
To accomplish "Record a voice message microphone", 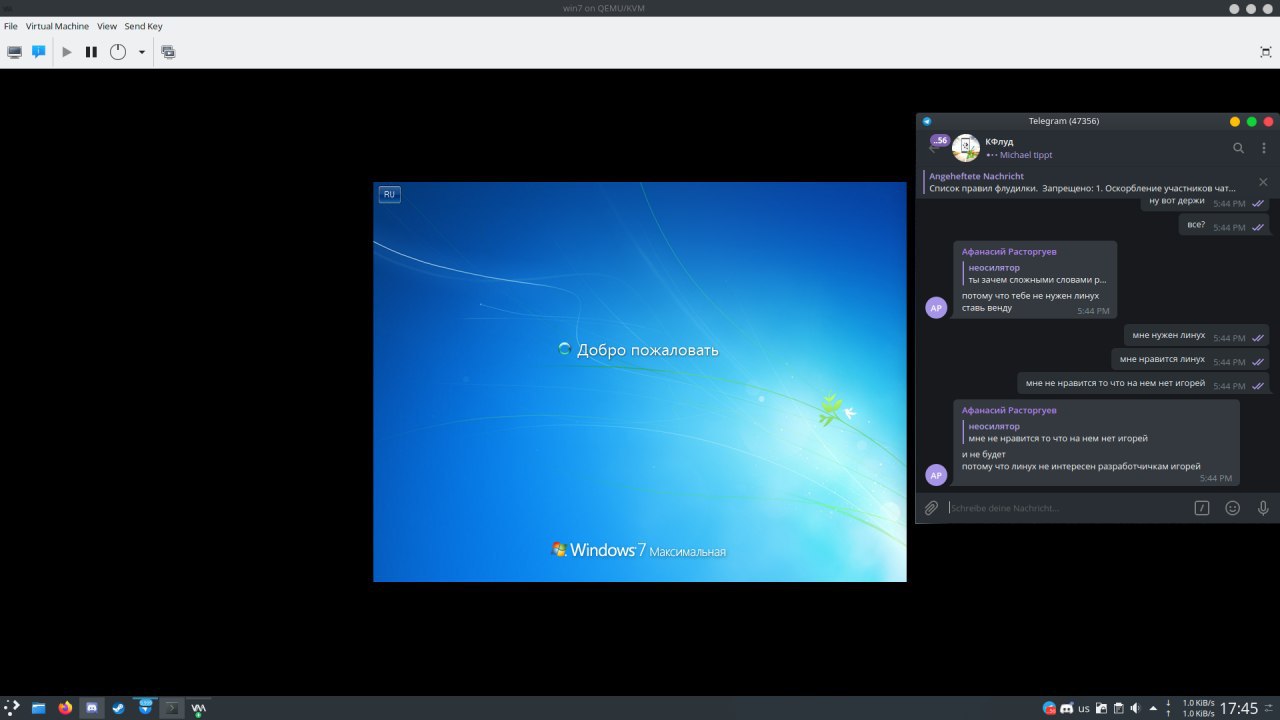I will pos(1263,508).
